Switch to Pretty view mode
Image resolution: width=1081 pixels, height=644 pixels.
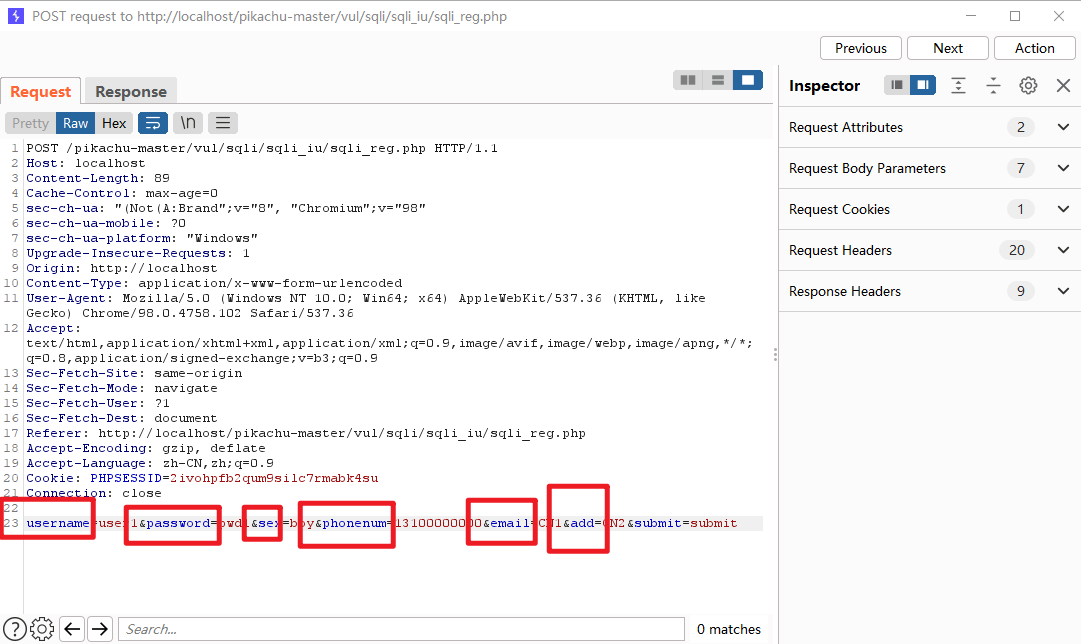pyautogui.click(x=30, y=123)
